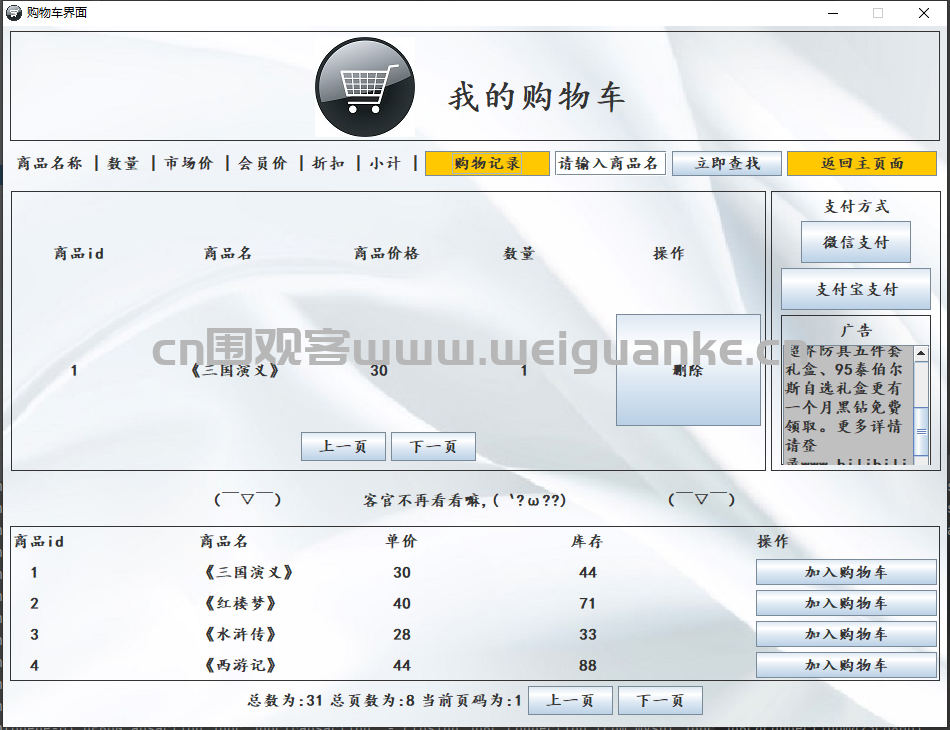
Task: Add 《西游记》 to cart
Action: (x=846, y=665)
